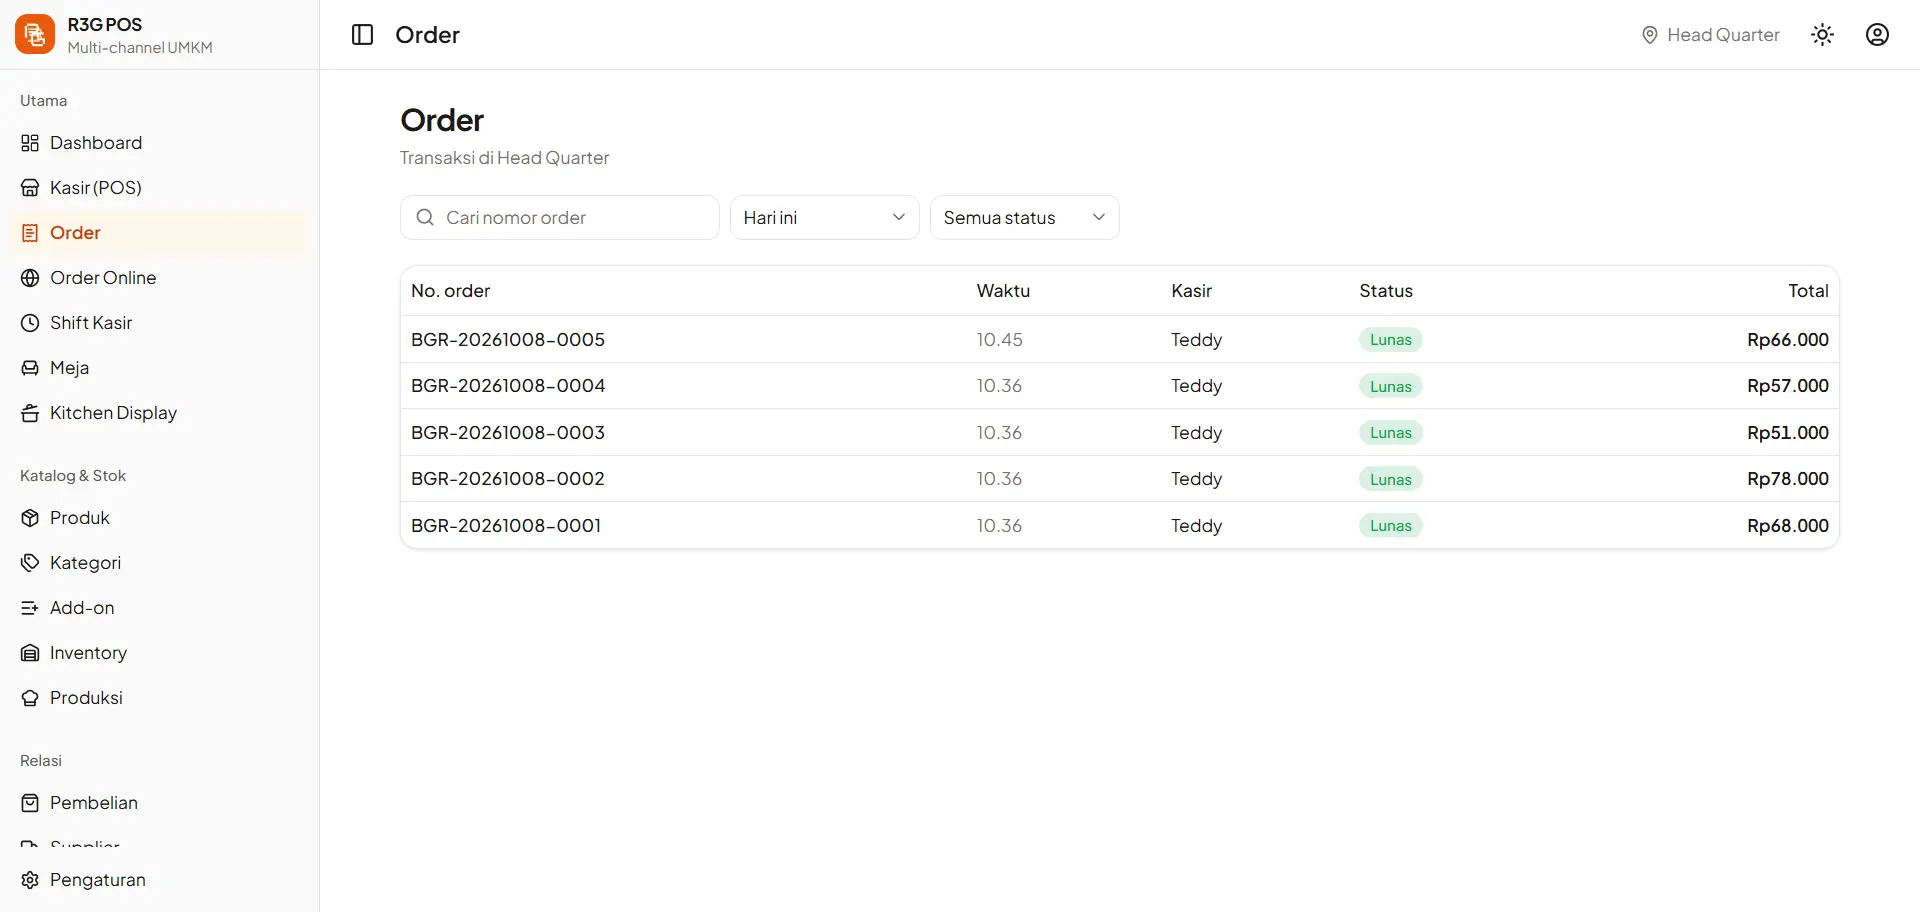
Task: Click the Rp78.000 total cell
Action: click(1787, 479)
